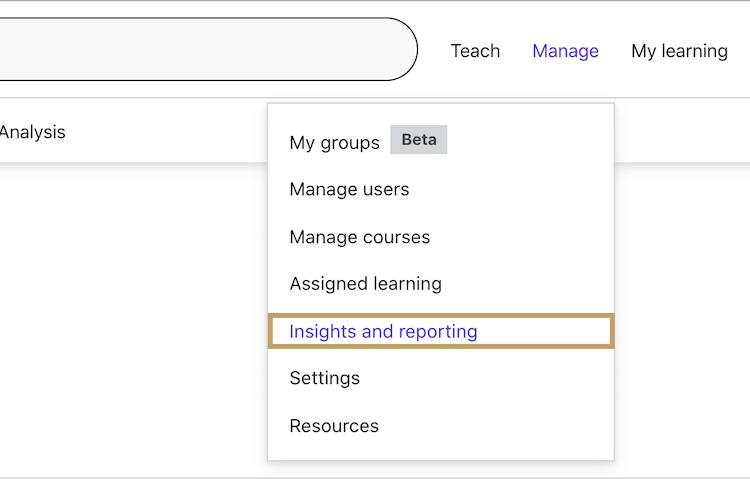Open the My learning navigation item
This screenshot has height=502, width=750.
tap(679, 51)
